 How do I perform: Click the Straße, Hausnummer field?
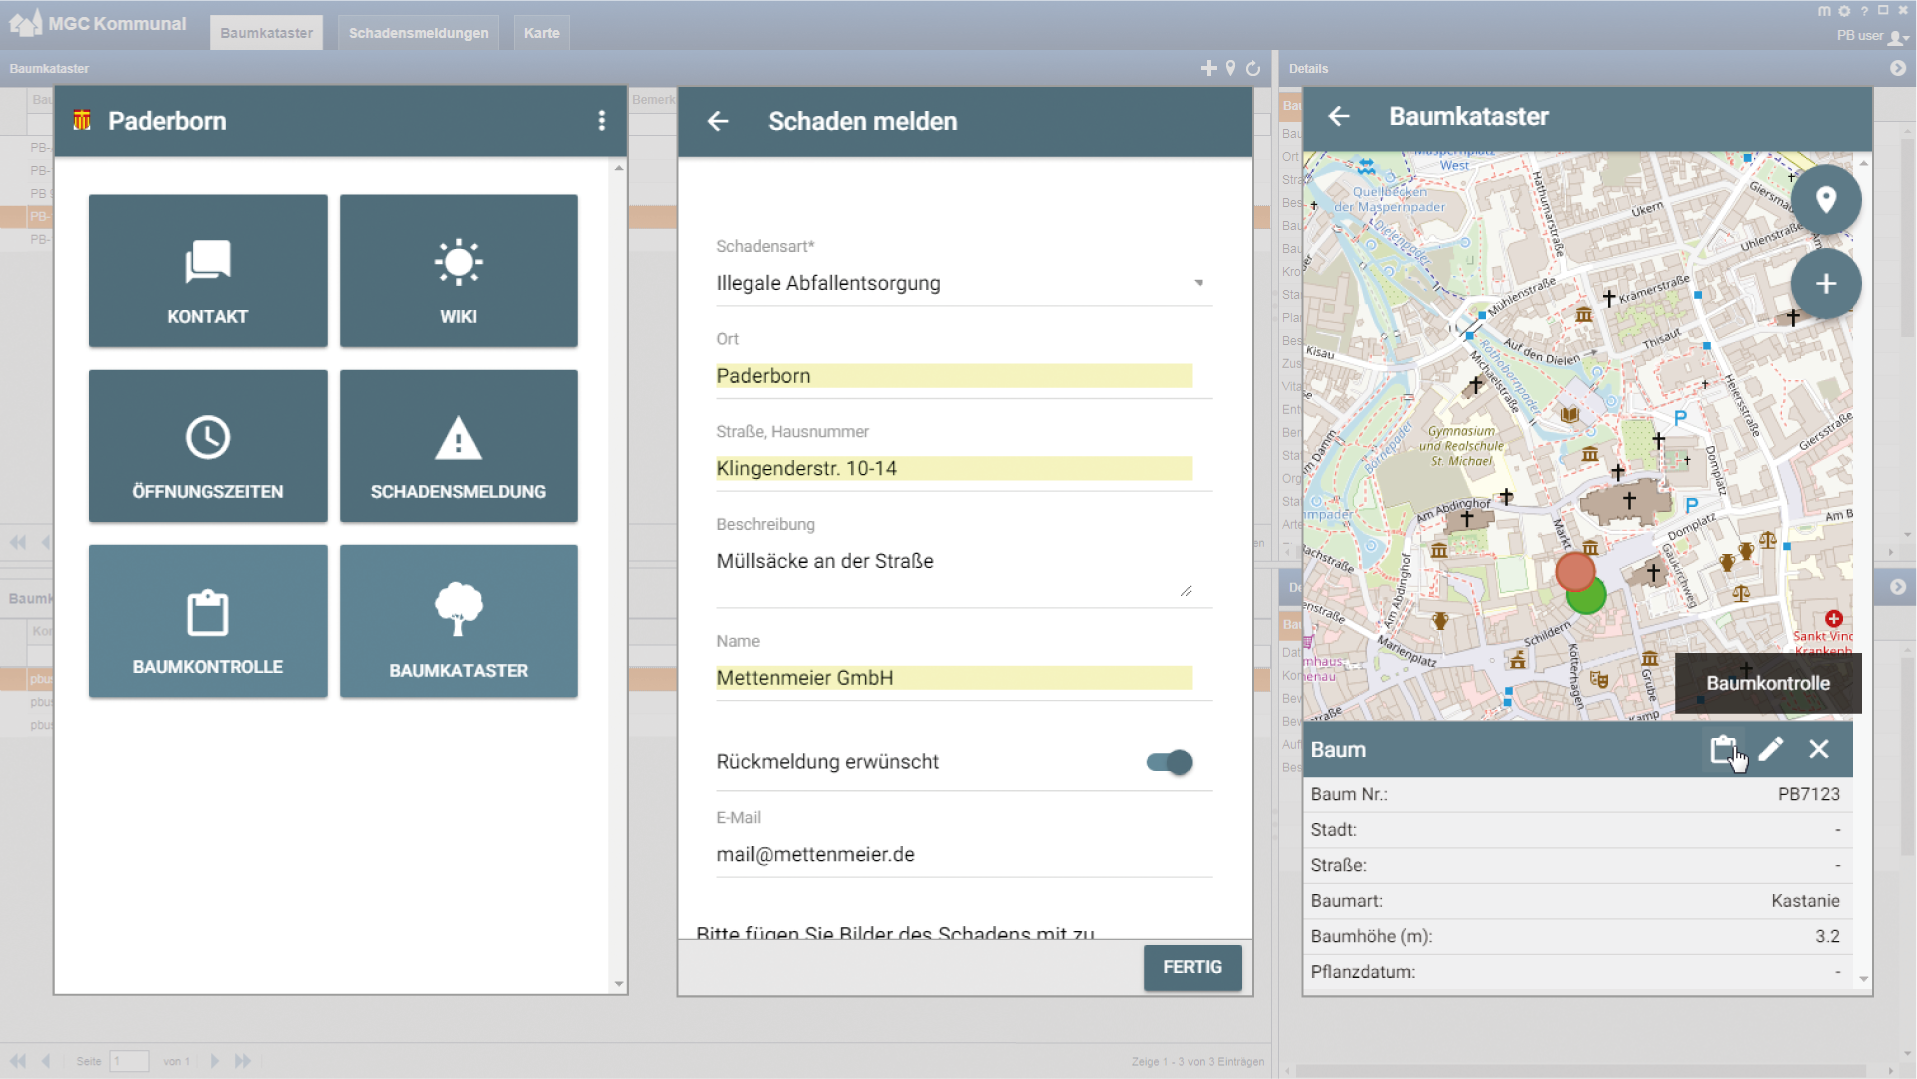pyautogui.click(x=954, y=468)
